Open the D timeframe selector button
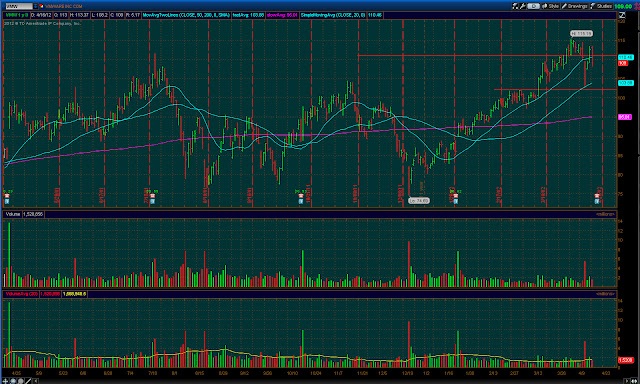 click(533, 6)
